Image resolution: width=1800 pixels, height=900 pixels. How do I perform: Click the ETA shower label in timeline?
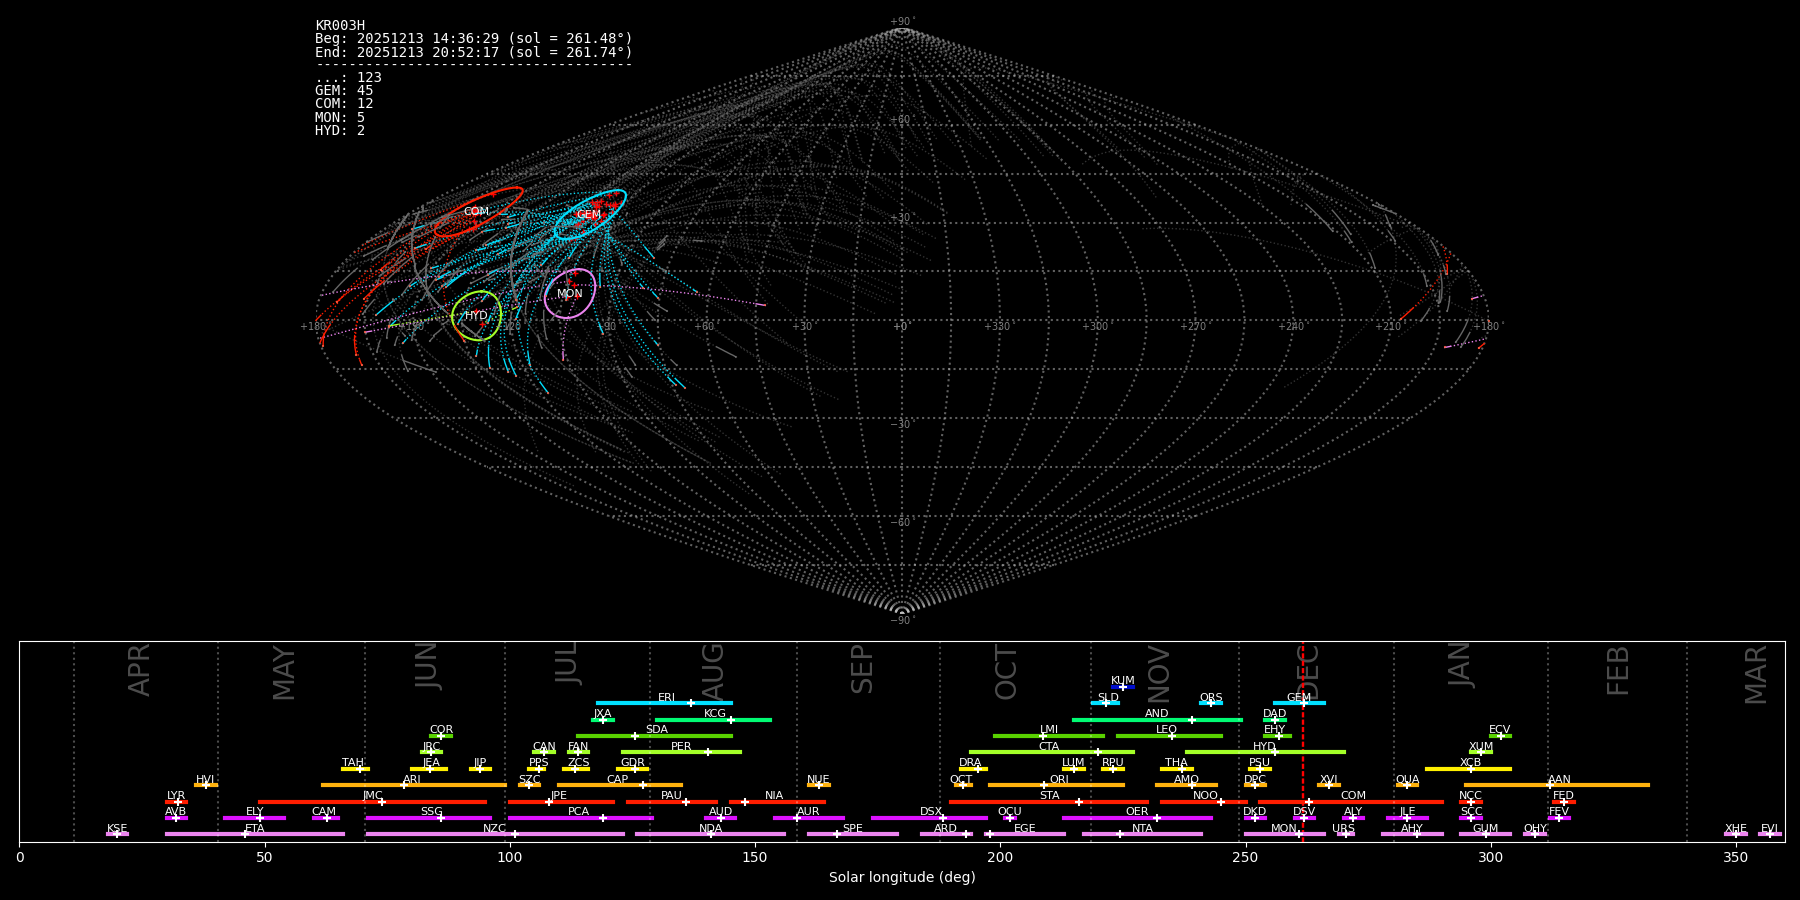point(255,829)
